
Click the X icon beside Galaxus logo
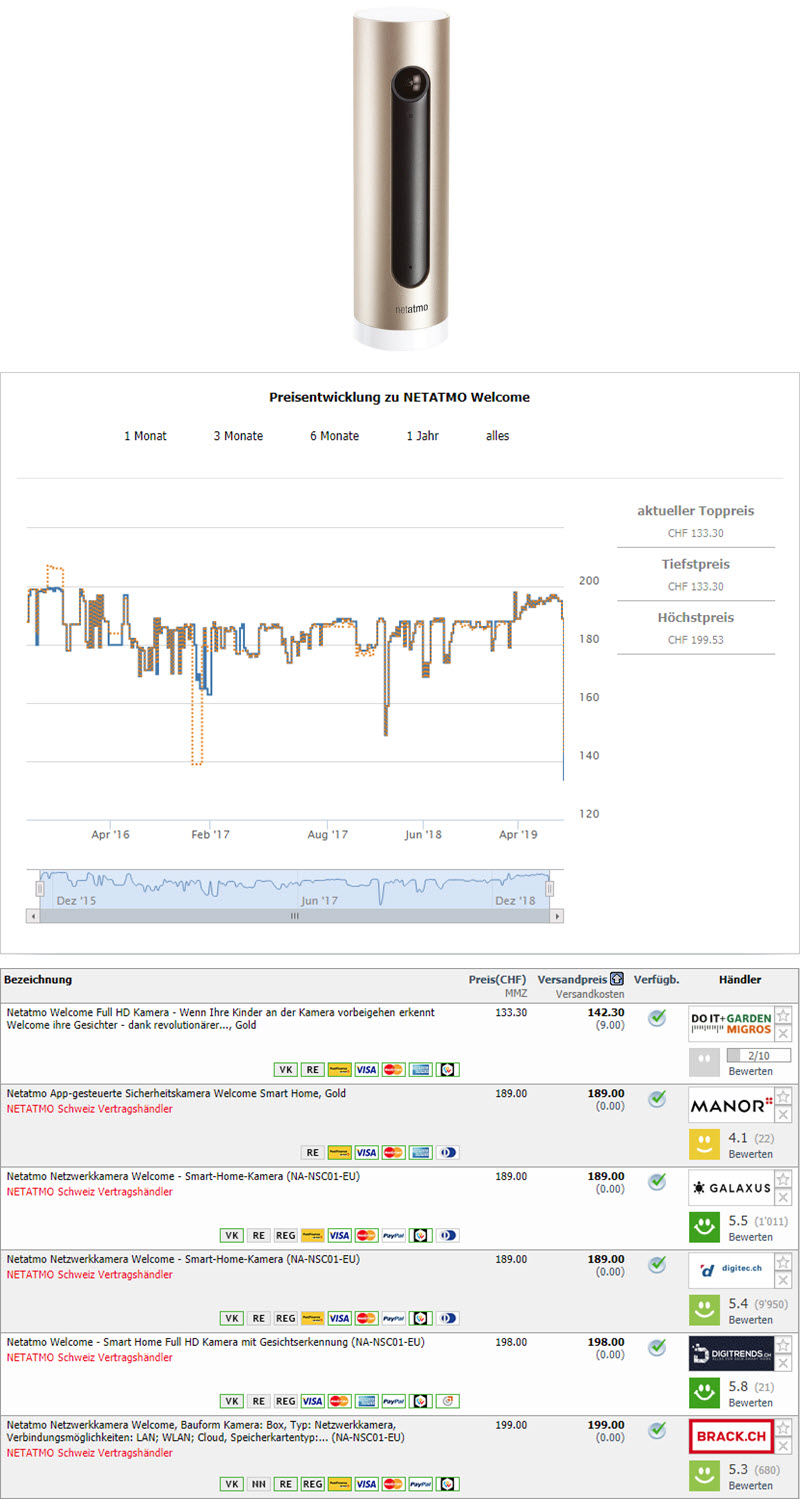pyautogui.click(x=784, y=1198)
